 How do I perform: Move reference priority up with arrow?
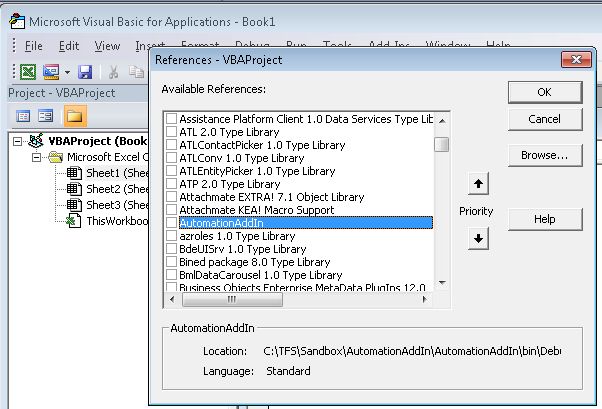click(x=478, y=184)
